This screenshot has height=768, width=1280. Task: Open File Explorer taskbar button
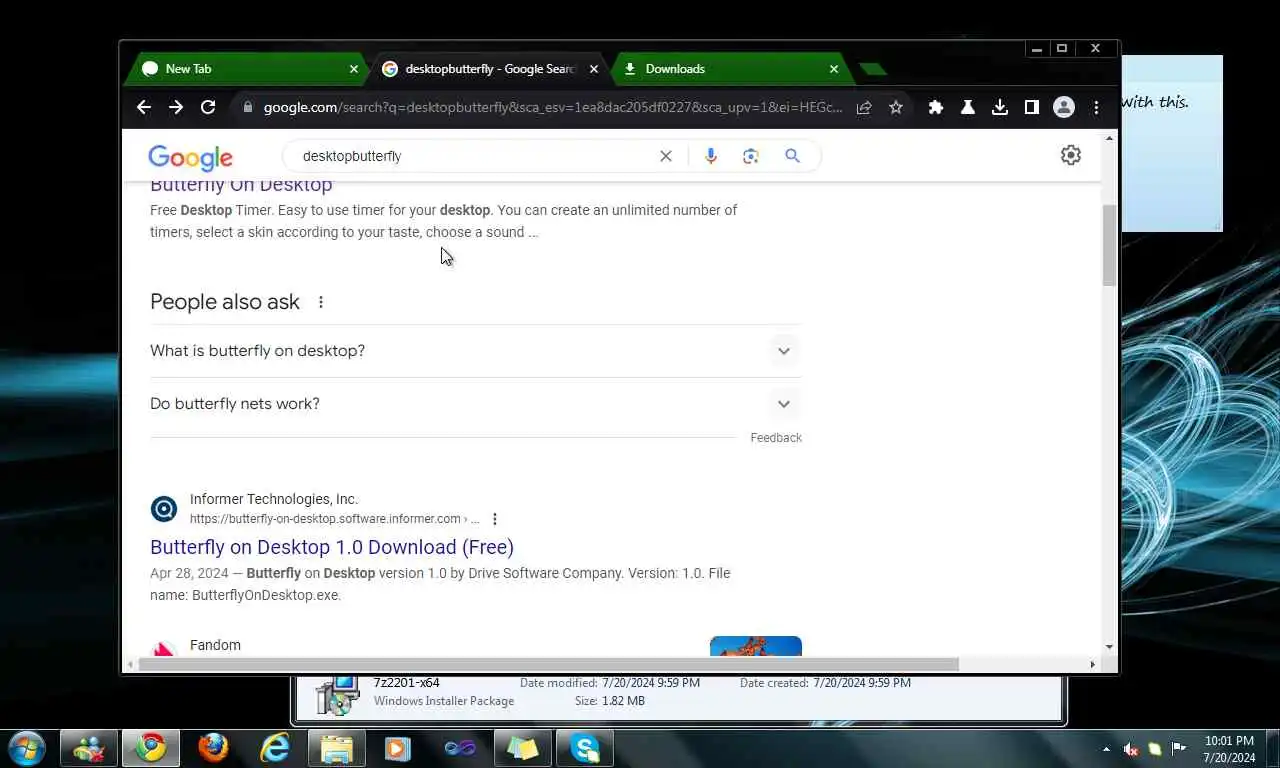click(x=337, y=748)
